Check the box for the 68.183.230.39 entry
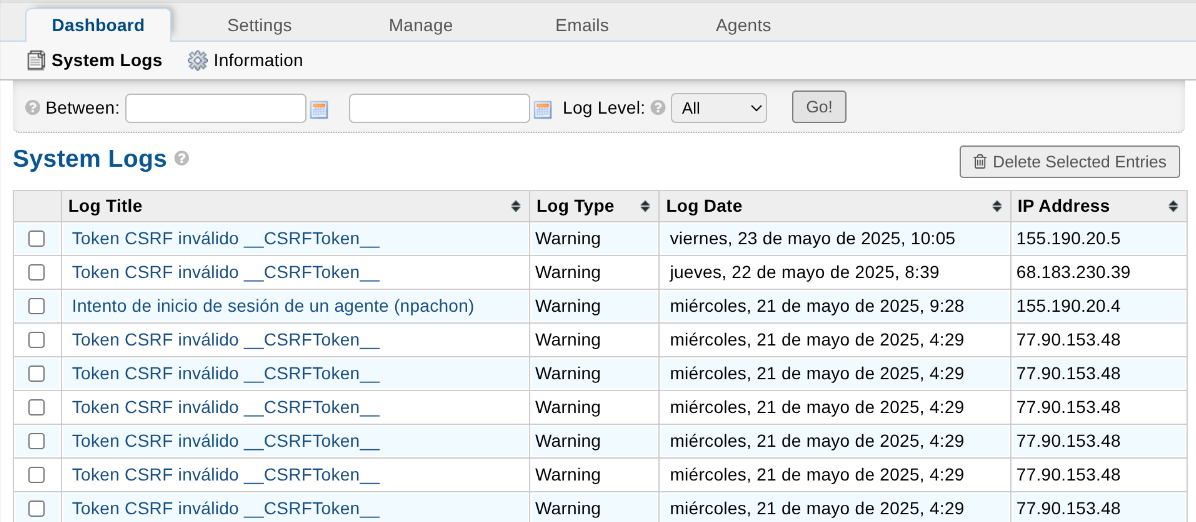The image size is (1196, 522). (37, 272)
